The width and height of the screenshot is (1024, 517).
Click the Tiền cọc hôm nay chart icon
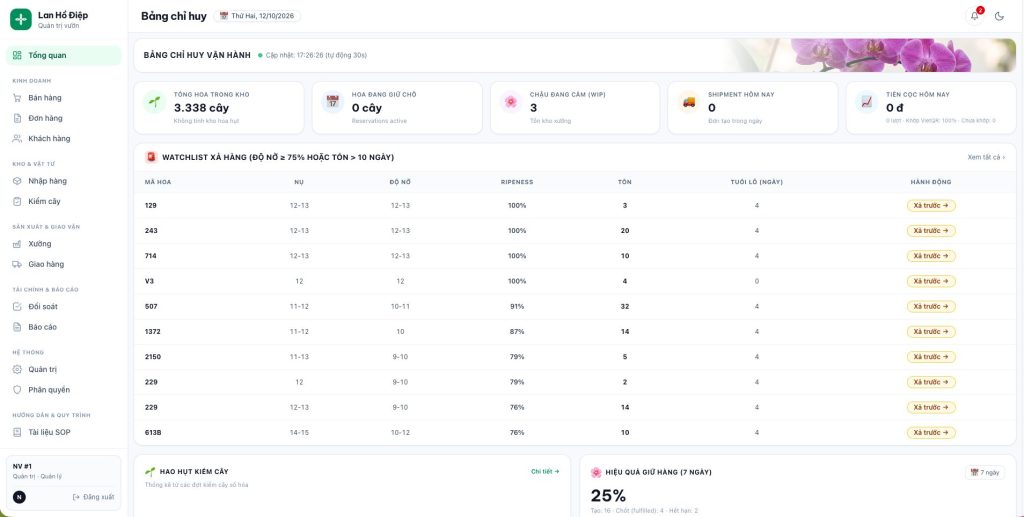867,102
